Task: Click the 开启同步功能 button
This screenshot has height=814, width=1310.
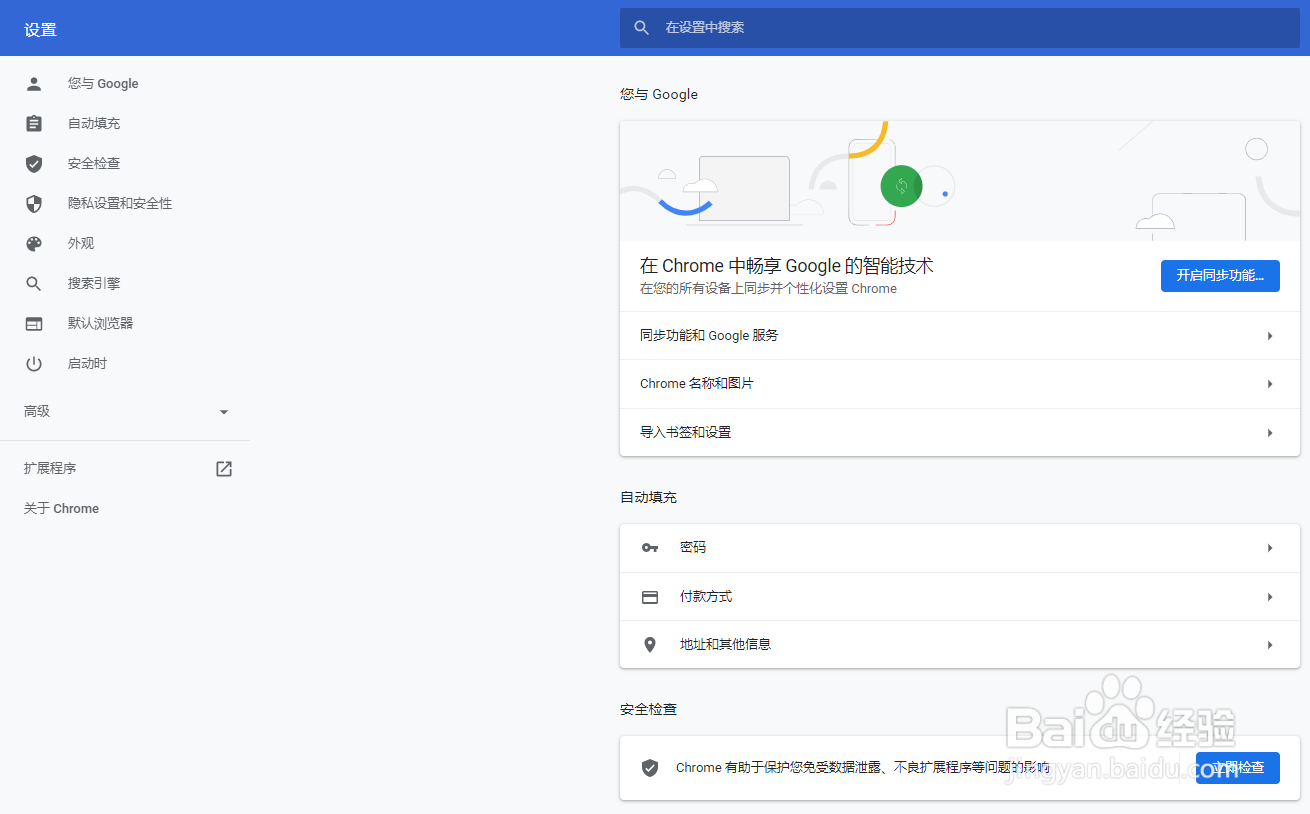Action: tap(1220, 275)
